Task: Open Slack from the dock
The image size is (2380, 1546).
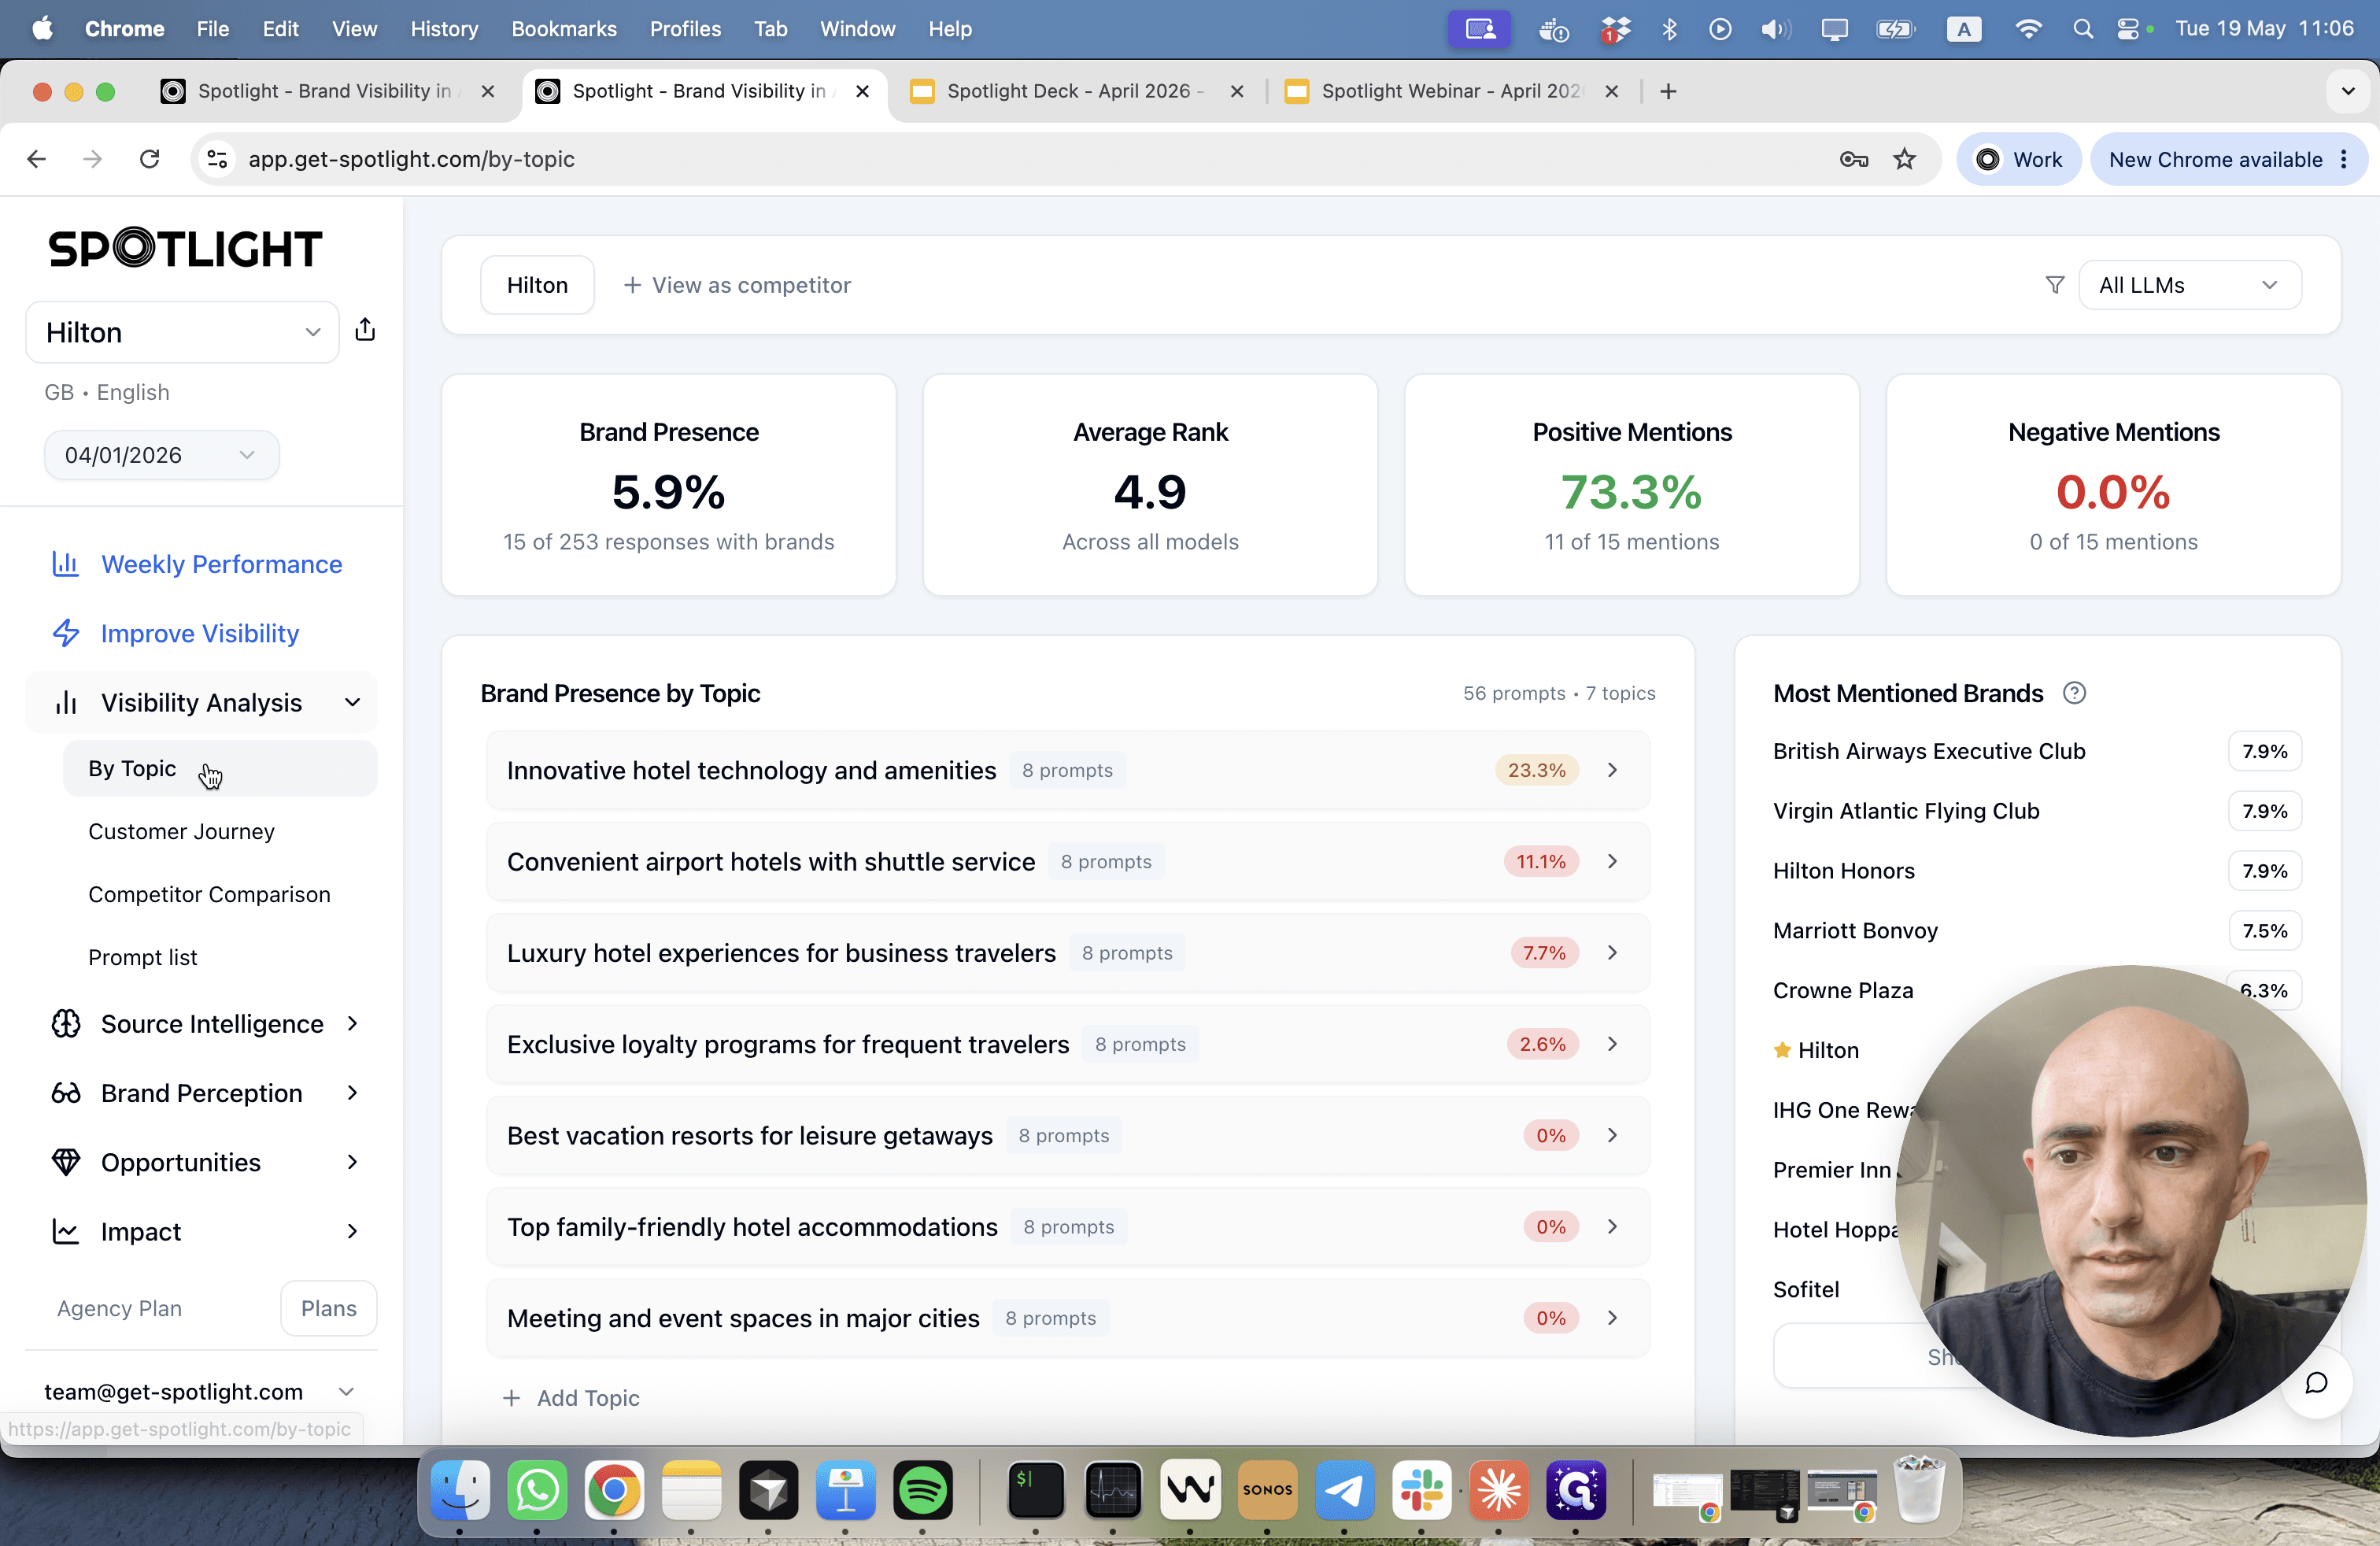Action: coord(1421,1490)
